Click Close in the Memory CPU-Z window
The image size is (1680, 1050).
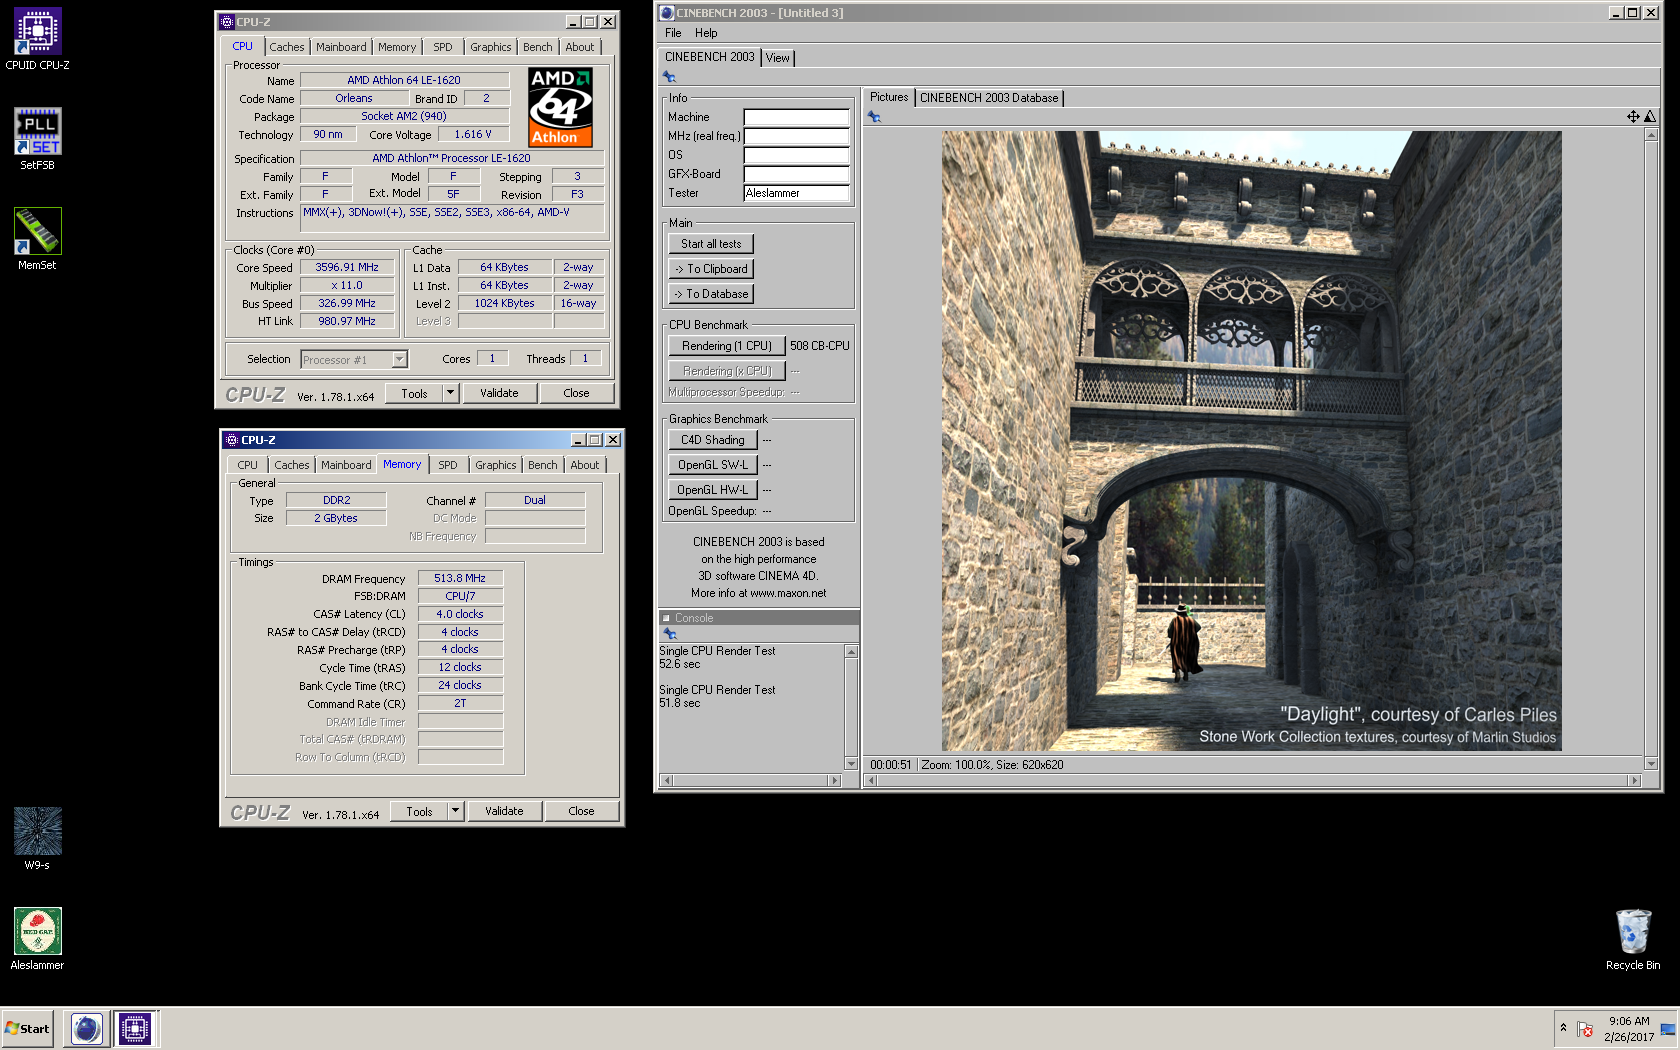581,811
